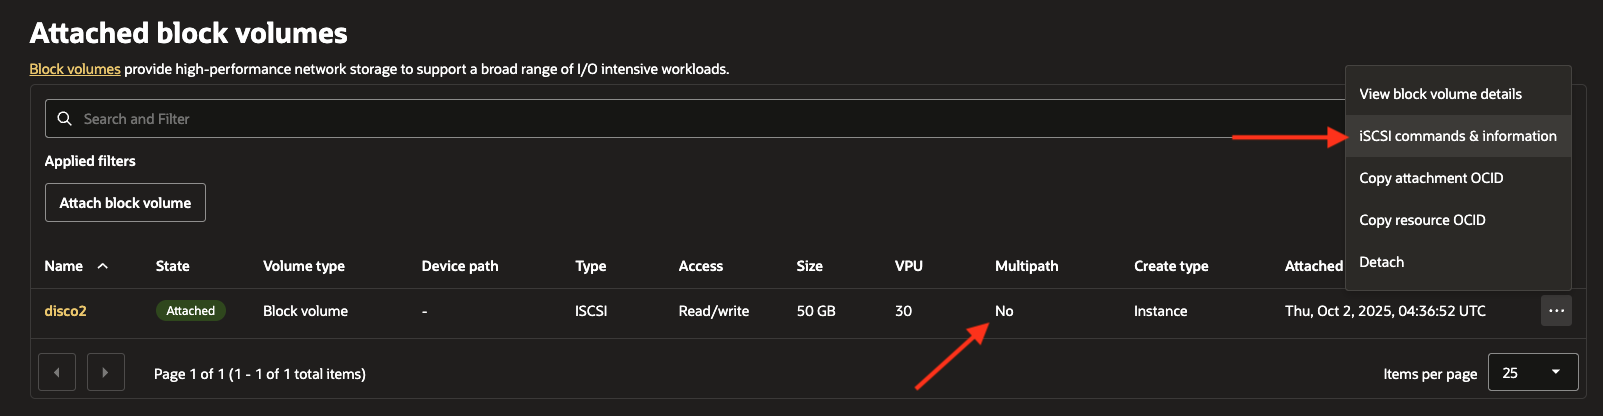Click the Attached status badge
Screen dimensions: 1603x416
point(191,311)
